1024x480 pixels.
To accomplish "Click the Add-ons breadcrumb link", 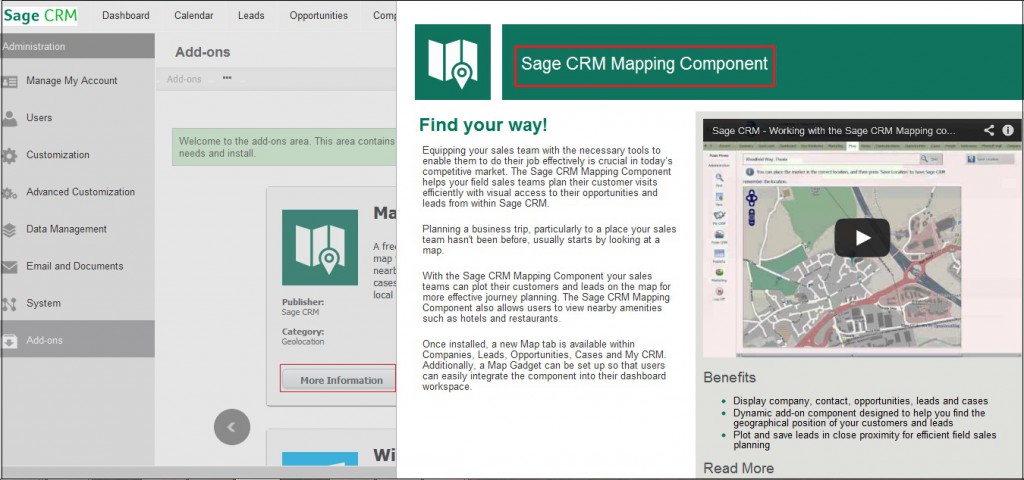I will tap(184, 79).
